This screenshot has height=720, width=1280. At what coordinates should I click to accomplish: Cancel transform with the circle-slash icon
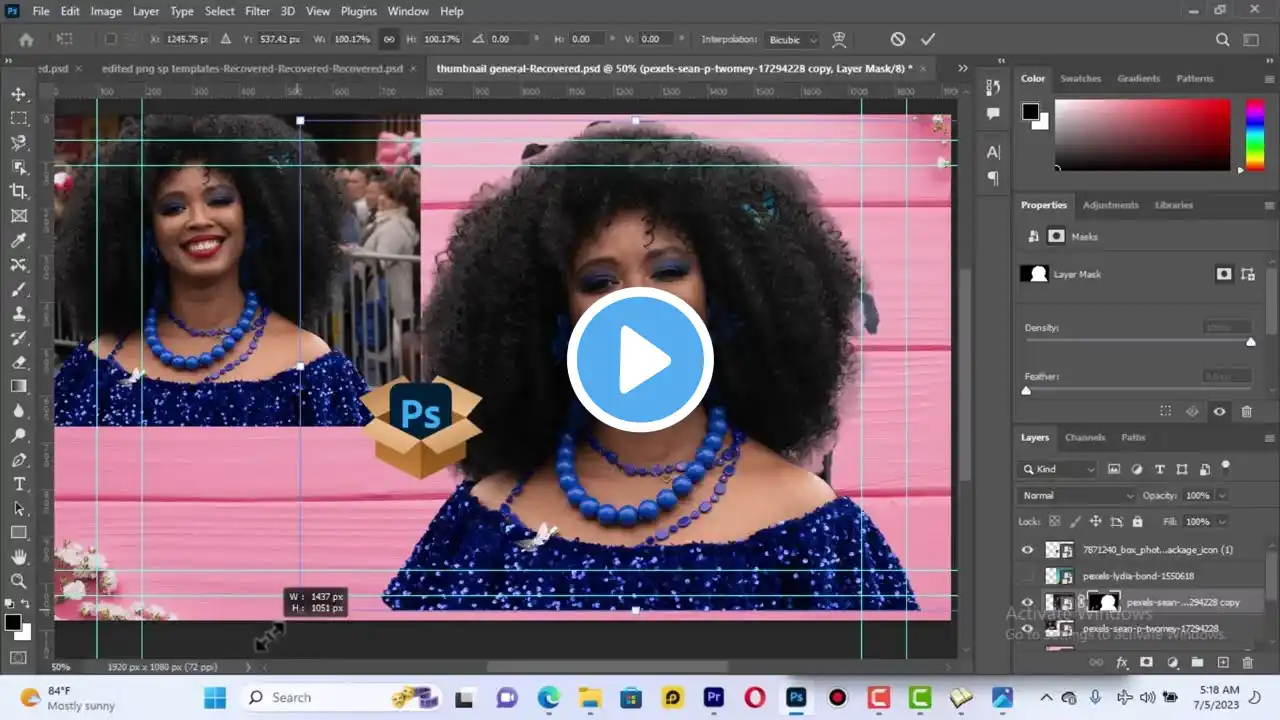(898, 39)
